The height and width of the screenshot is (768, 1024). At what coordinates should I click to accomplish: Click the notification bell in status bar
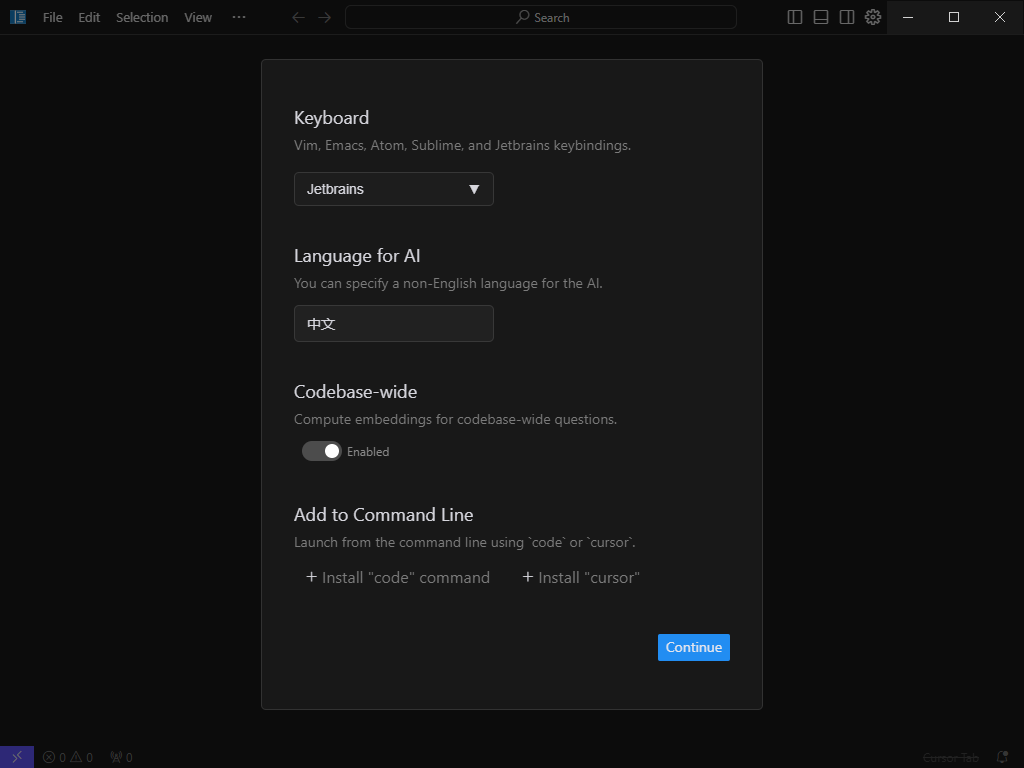(x=1002, y=757)
